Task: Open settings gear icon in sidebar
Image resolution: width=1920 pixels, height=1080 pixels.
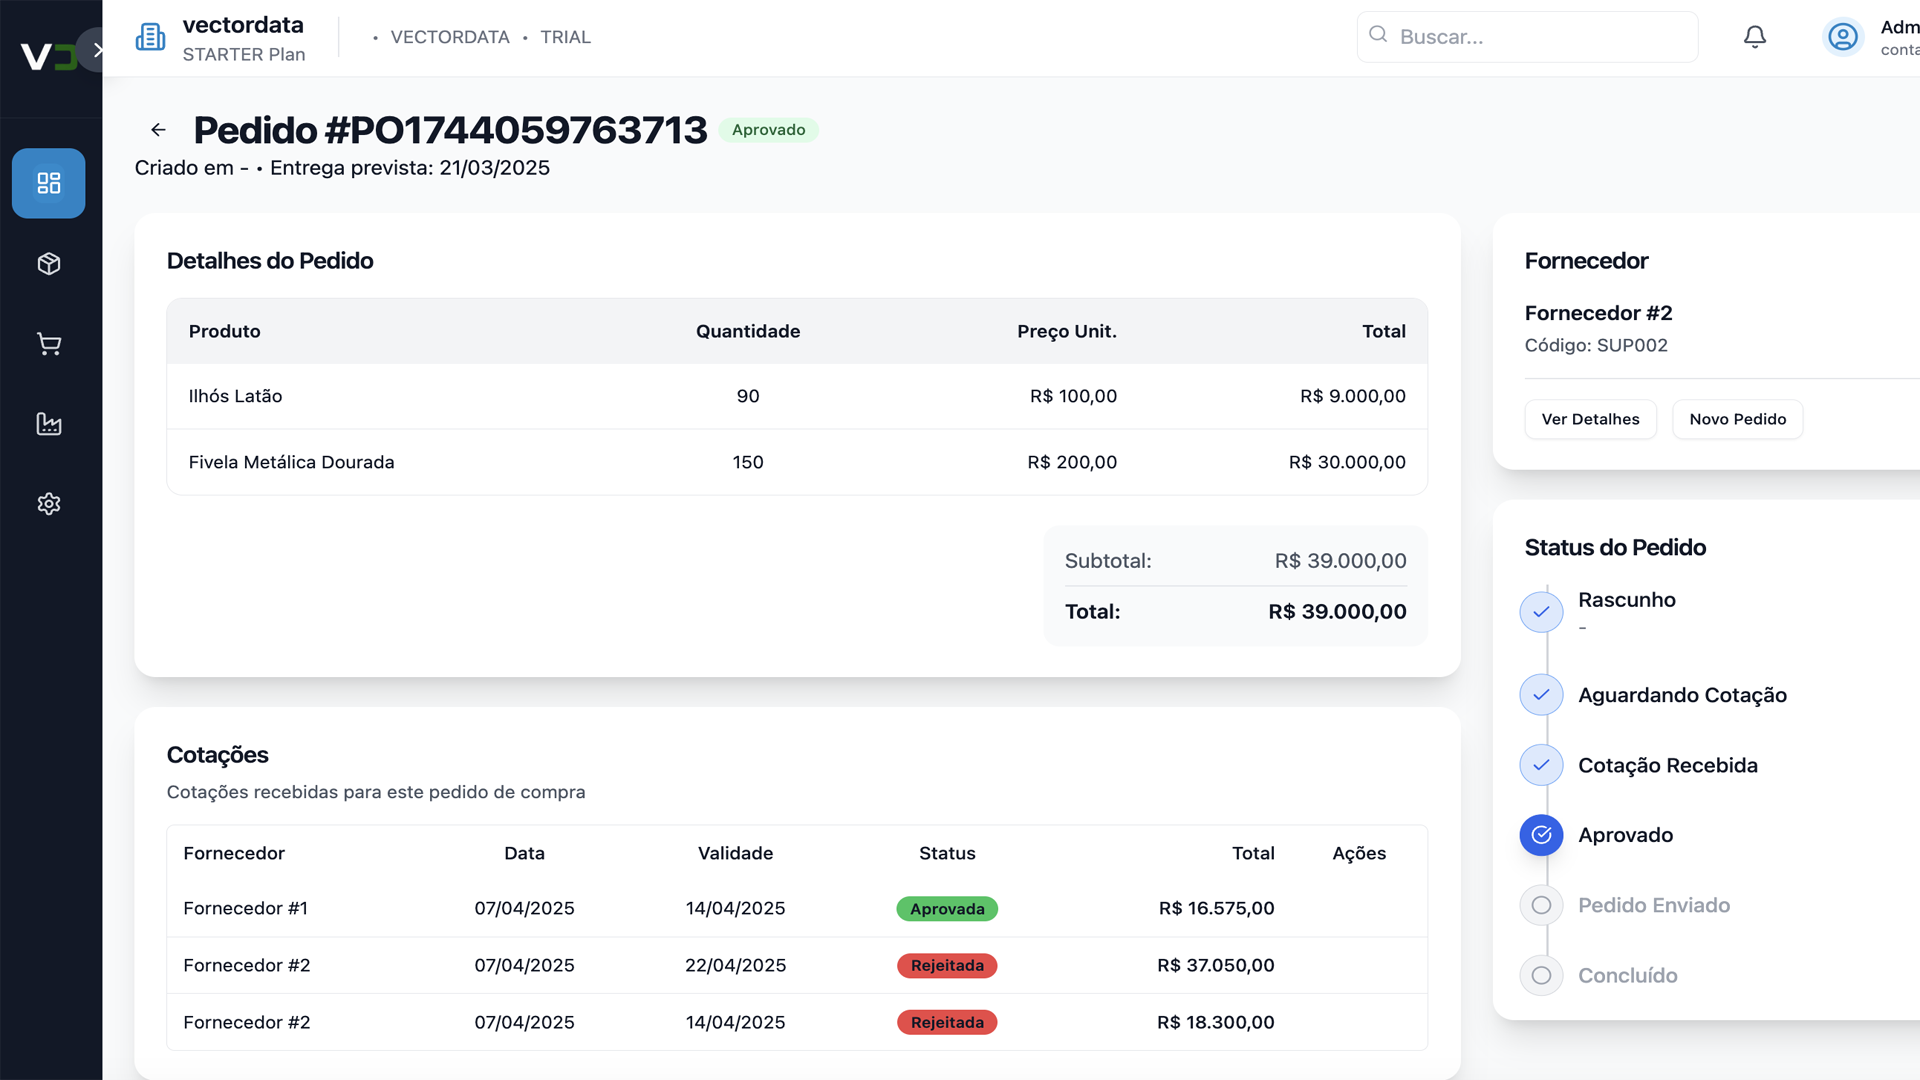Action: pyautogui.click(x=48, y=504)
